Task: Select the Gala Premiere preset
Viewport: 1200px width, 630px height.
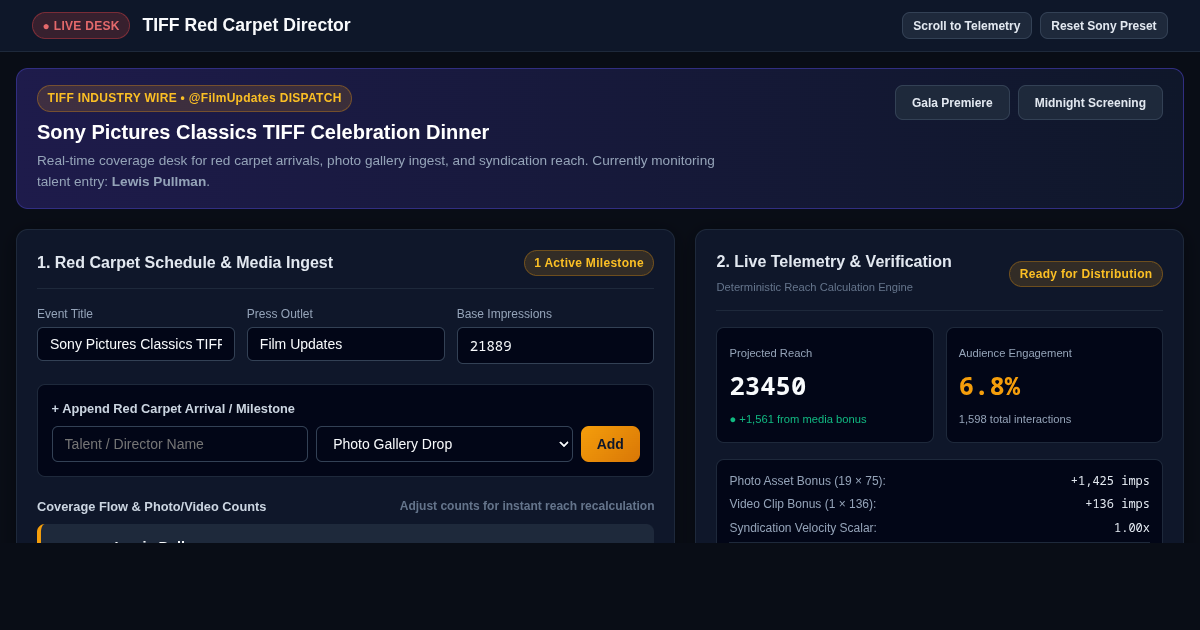Action: point(952,102)
